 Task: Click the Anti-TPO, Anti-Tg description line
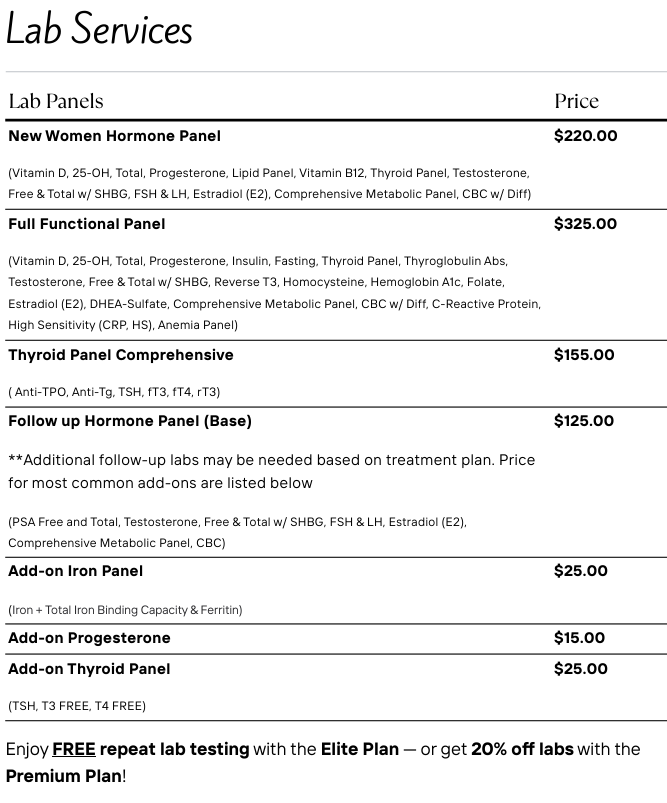[x=114, y=392]
